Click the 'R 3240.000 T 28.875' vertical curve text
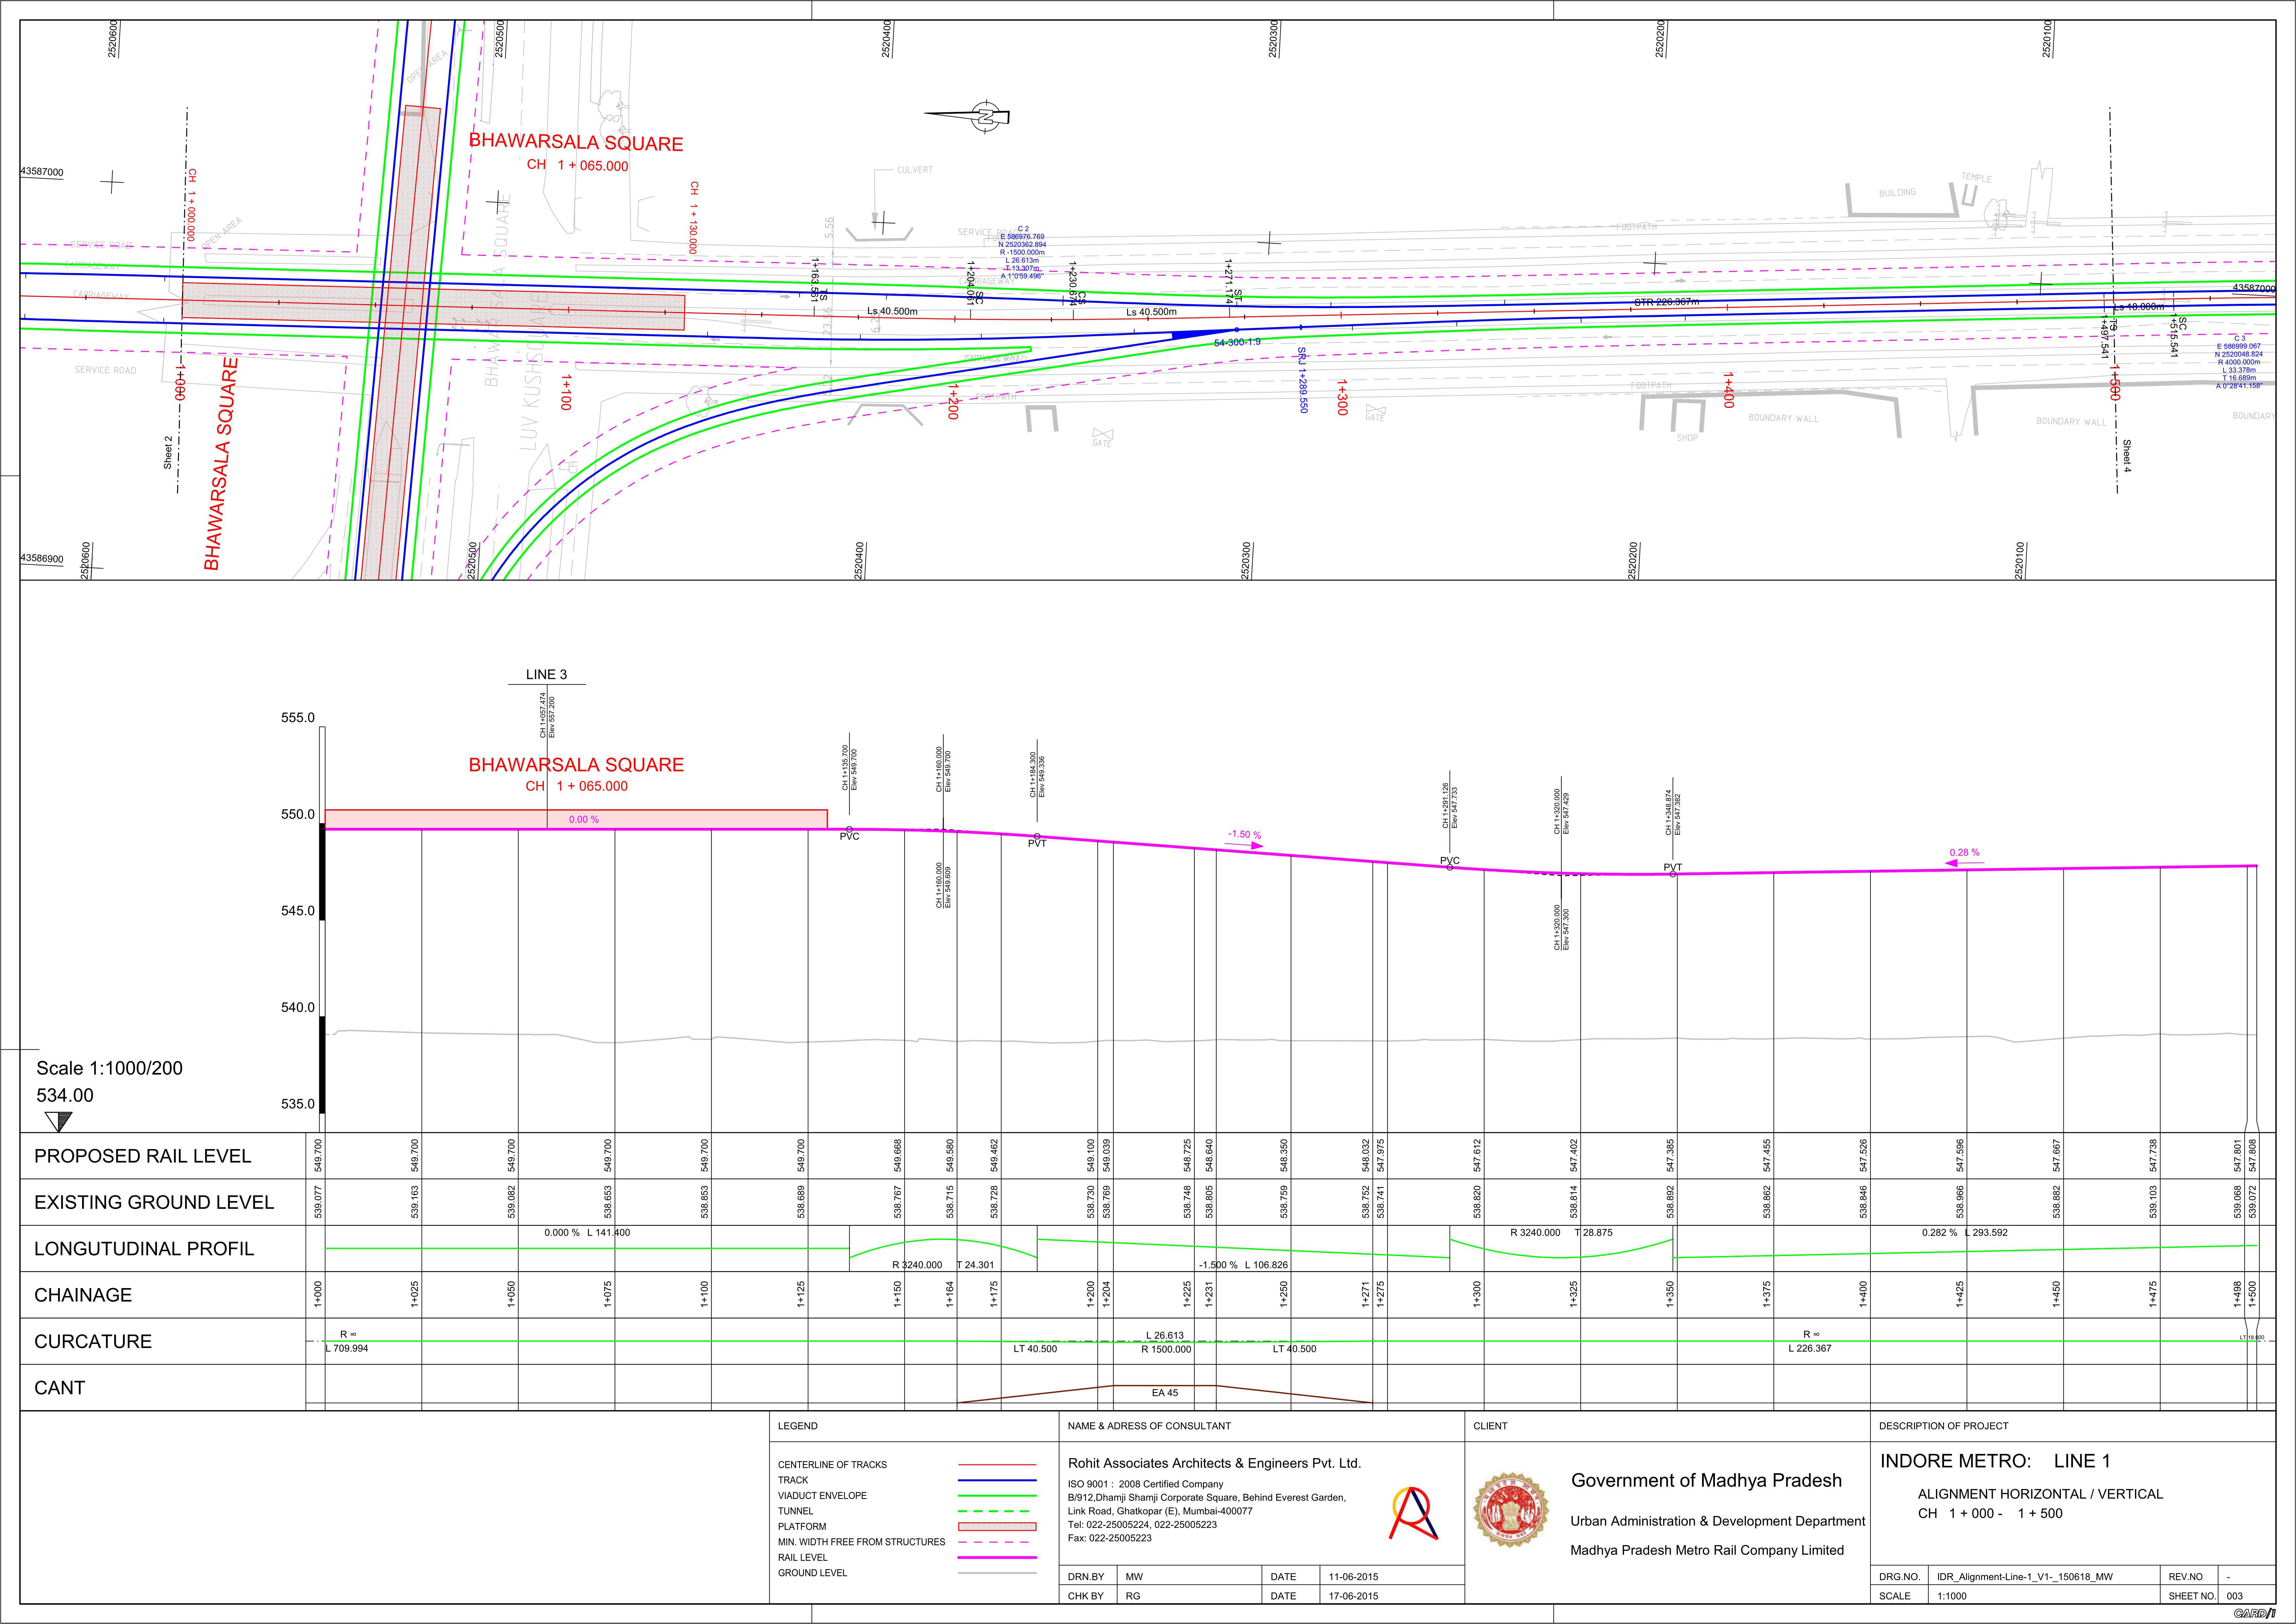 (1561, 1233)
